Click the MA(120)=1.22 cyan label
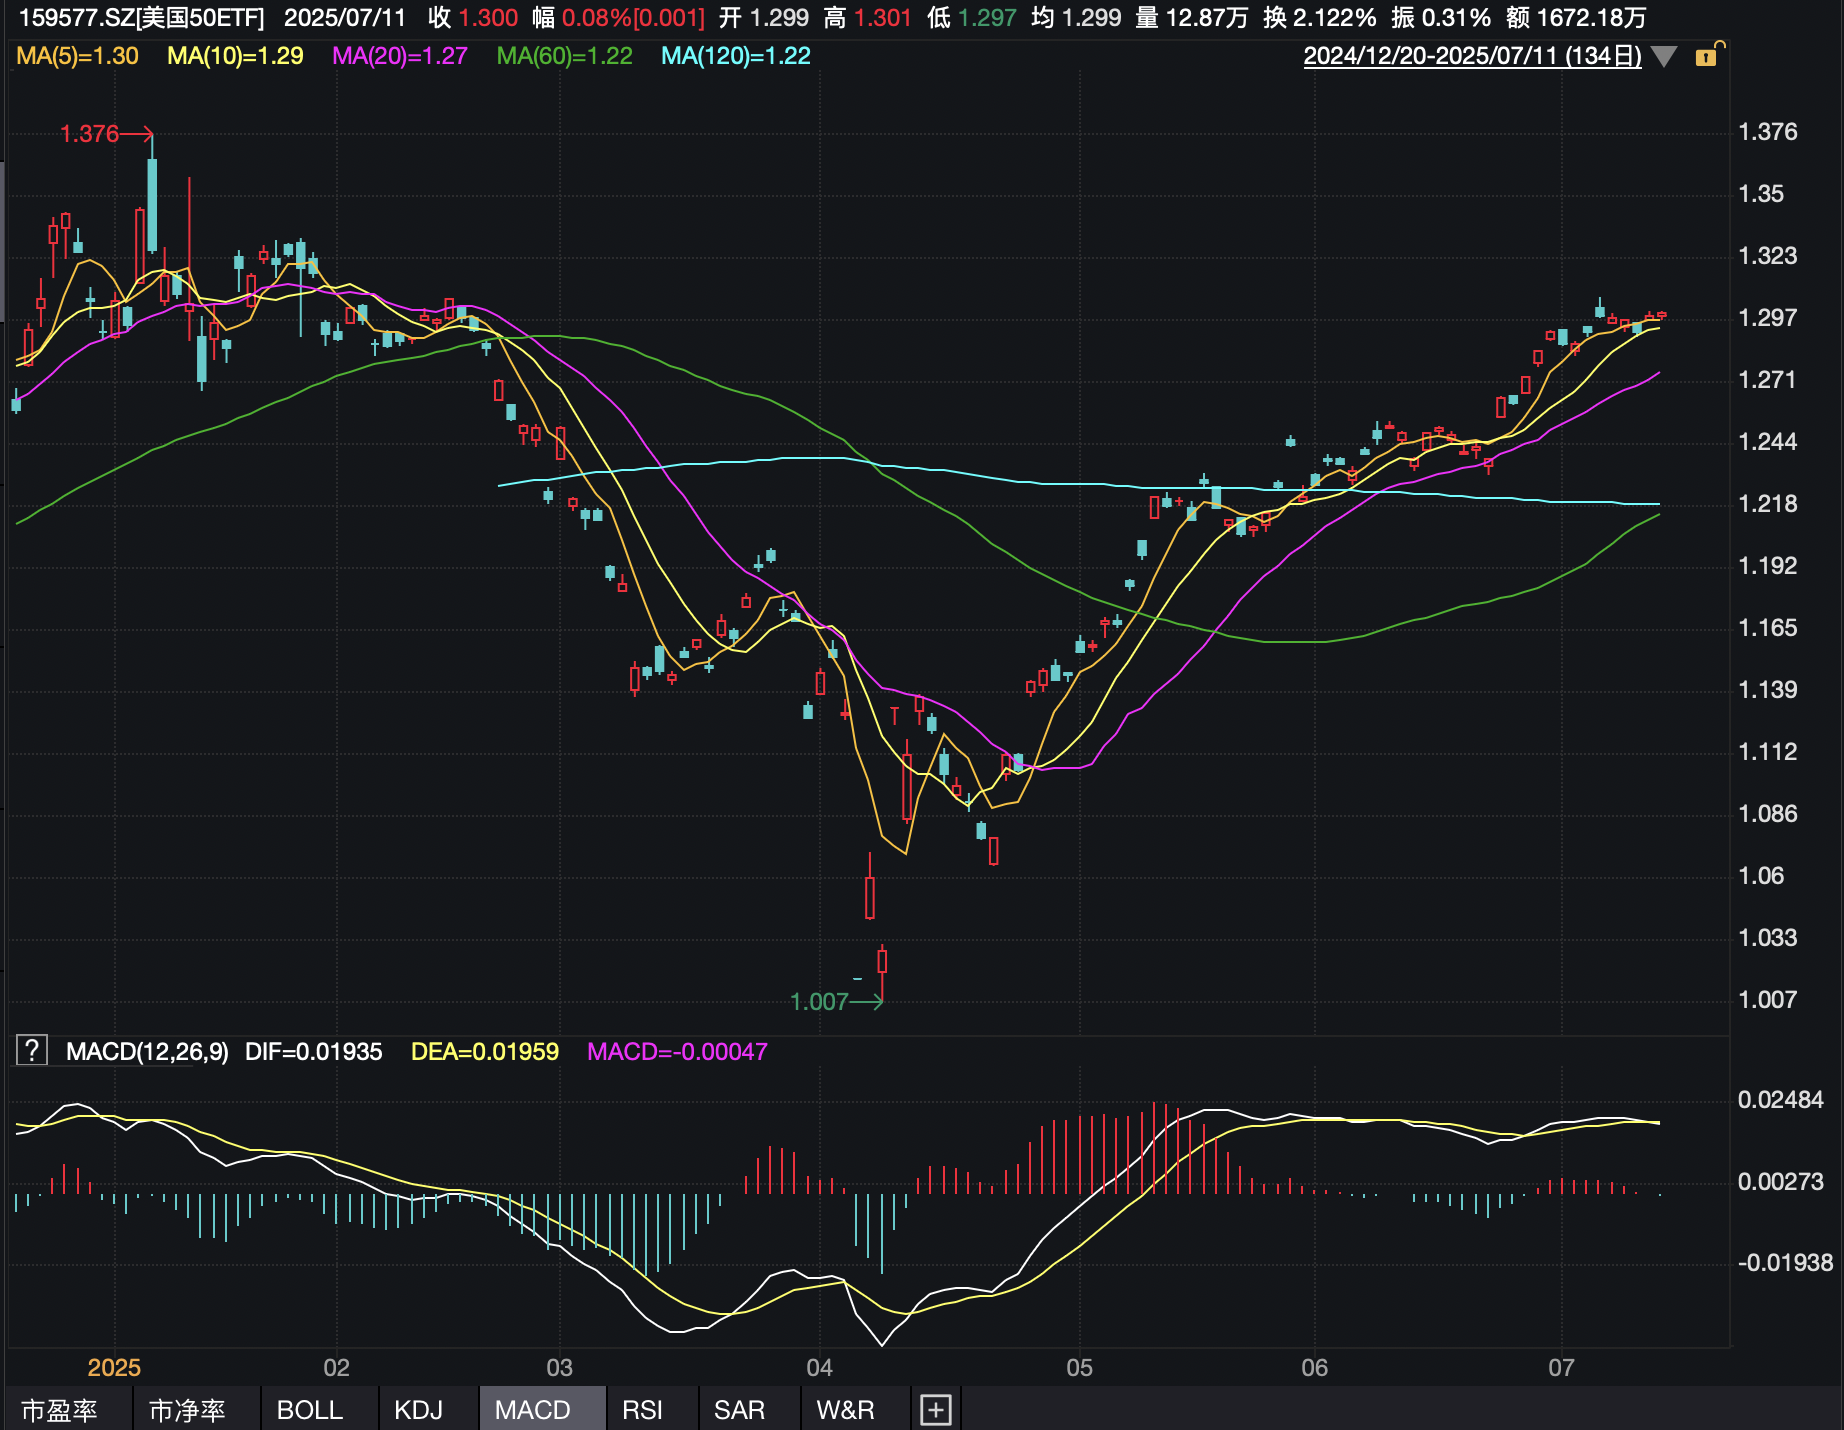 coord(735,56)
